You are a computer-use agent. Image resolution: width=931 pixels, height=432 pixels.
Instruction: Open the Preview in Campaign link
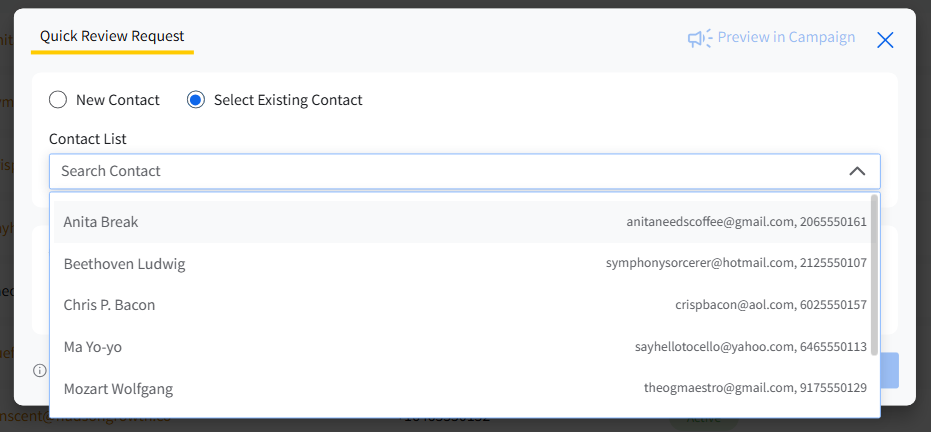[786, 38]
